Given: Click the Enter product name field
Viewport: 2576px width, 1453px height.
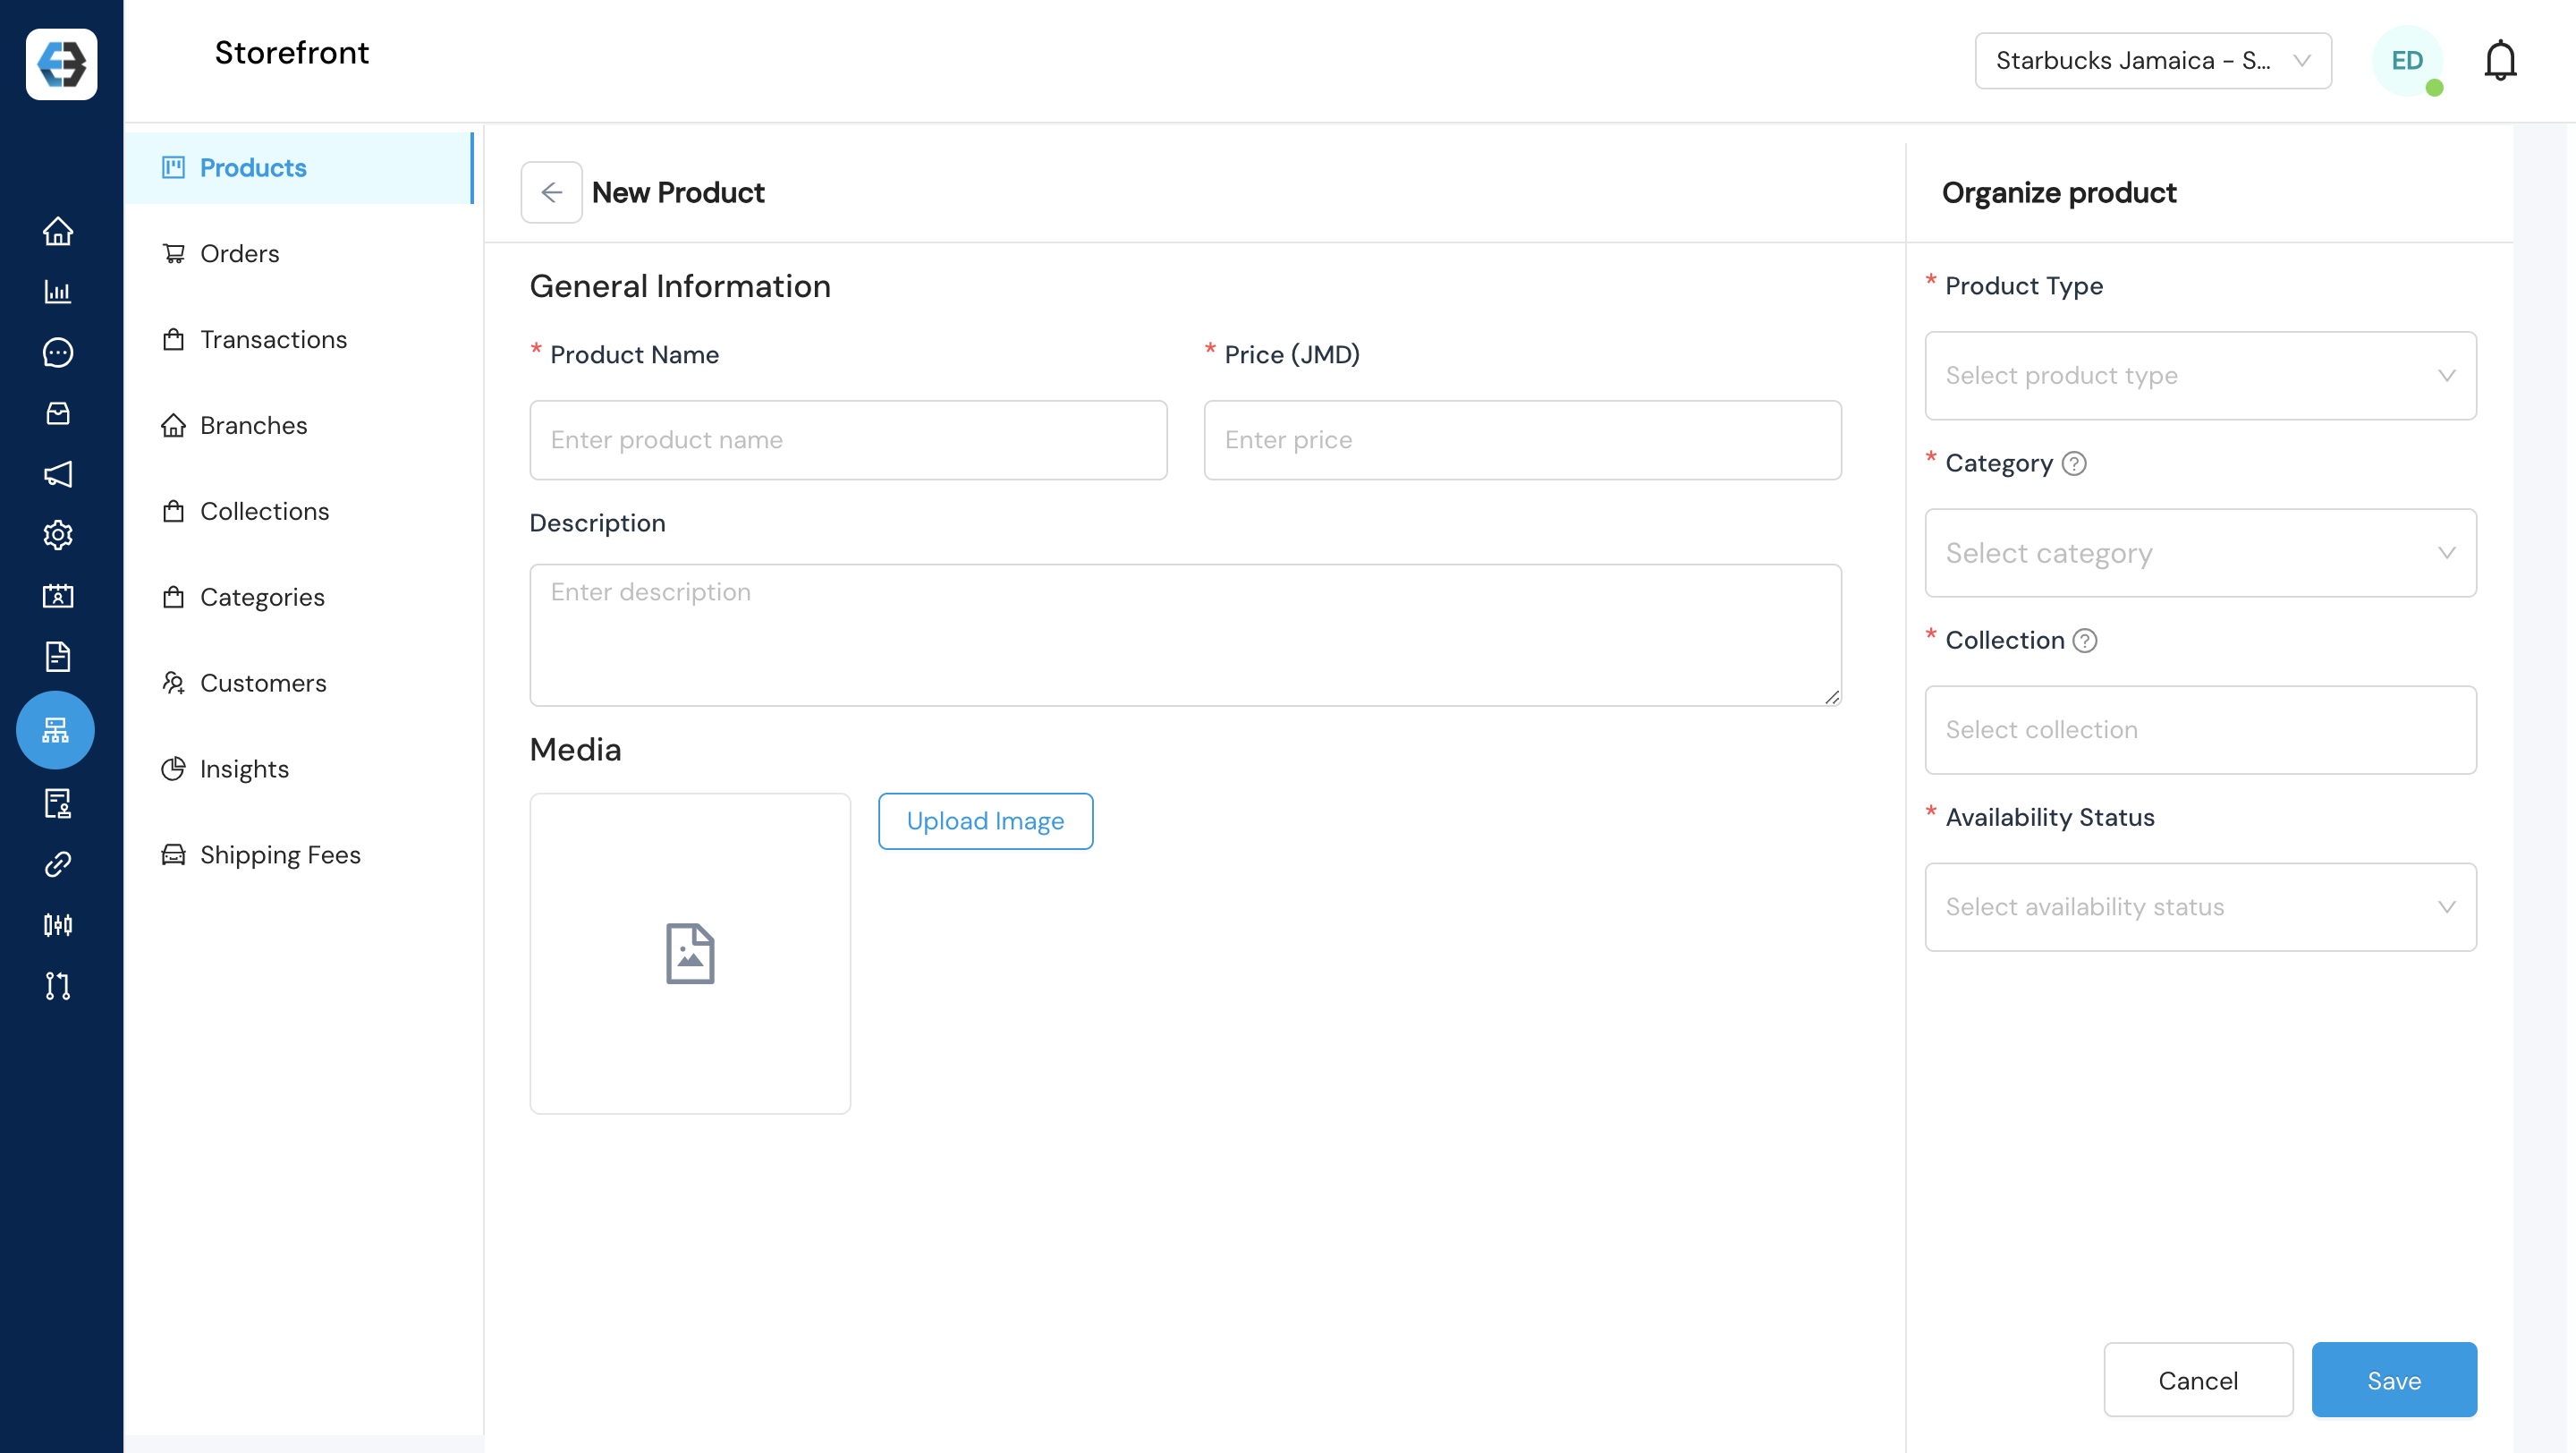Looking at the screenshot, I should tap(847, 440).
